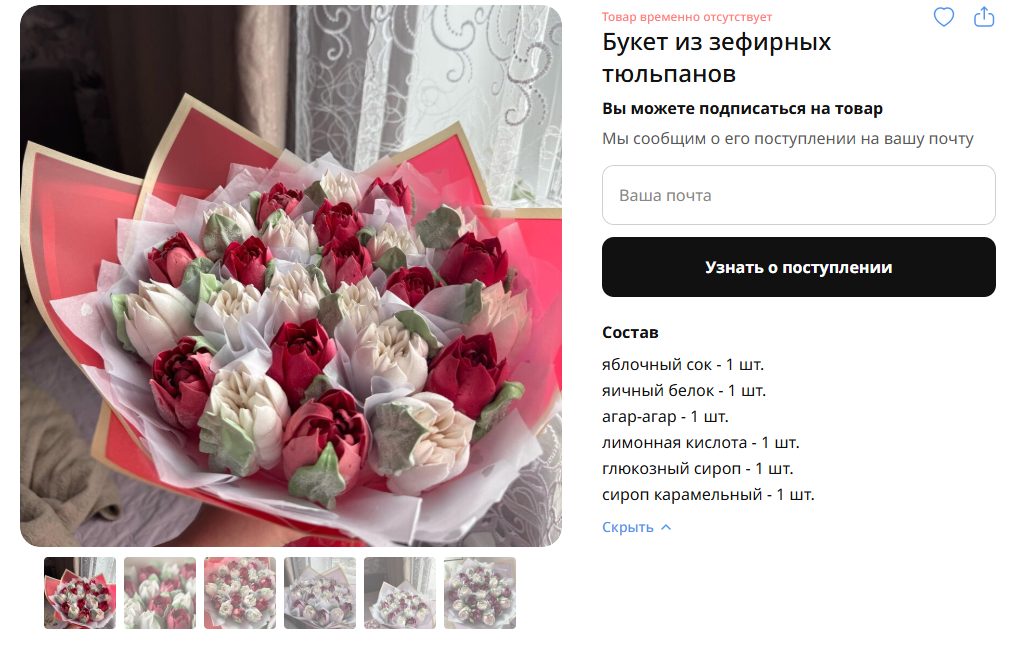Click the share icon
Image resolution: width=1029 pixels, height=660 pixels.
(984, 17)
